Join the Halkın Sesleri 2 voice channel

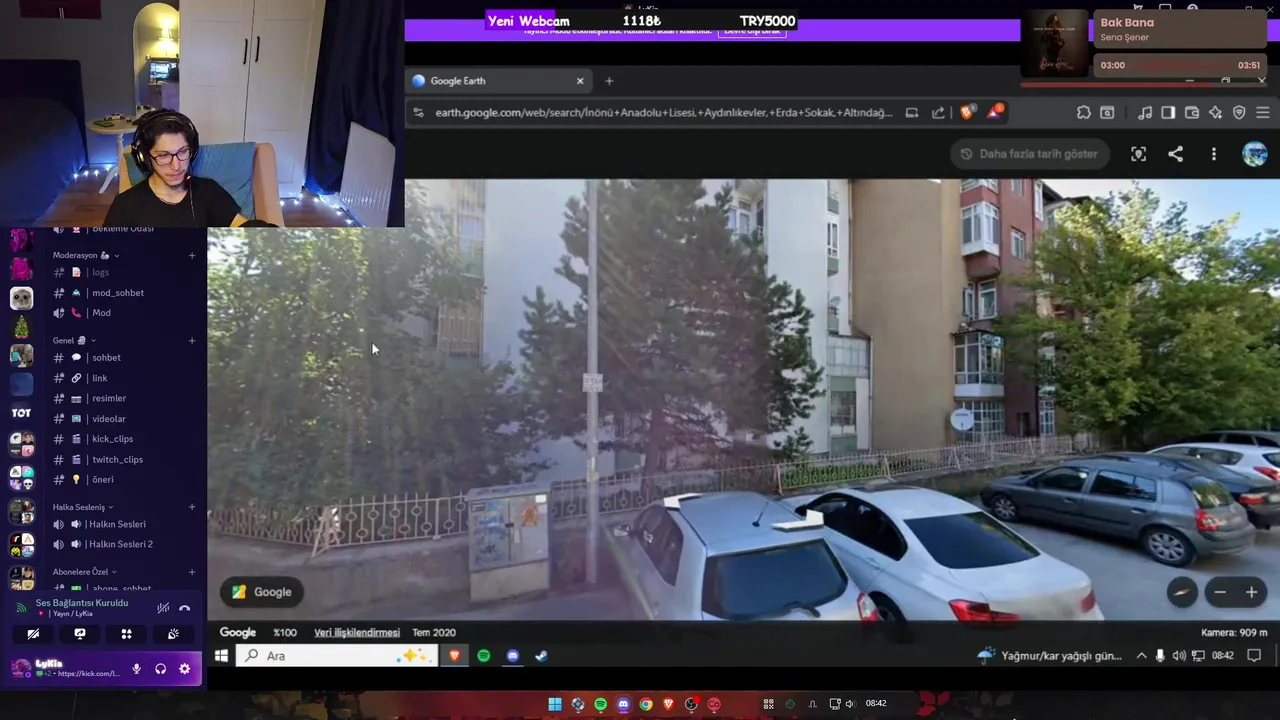123,544
